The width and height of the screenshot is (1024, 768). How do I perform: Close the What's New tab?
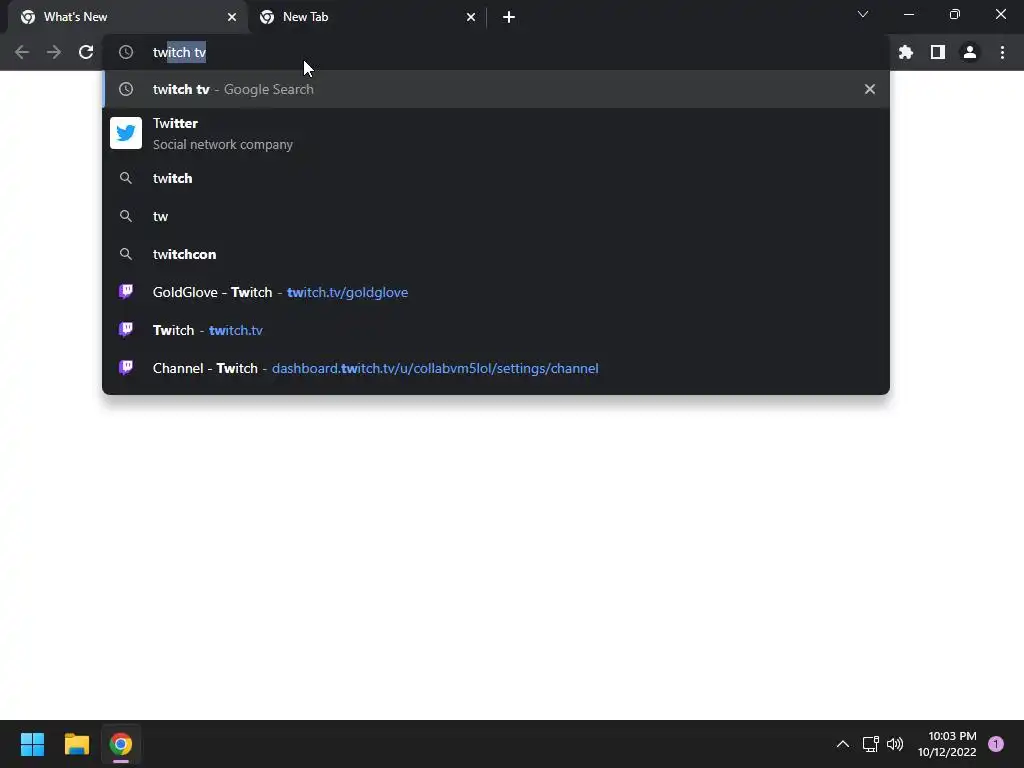(x=232, y=17)
